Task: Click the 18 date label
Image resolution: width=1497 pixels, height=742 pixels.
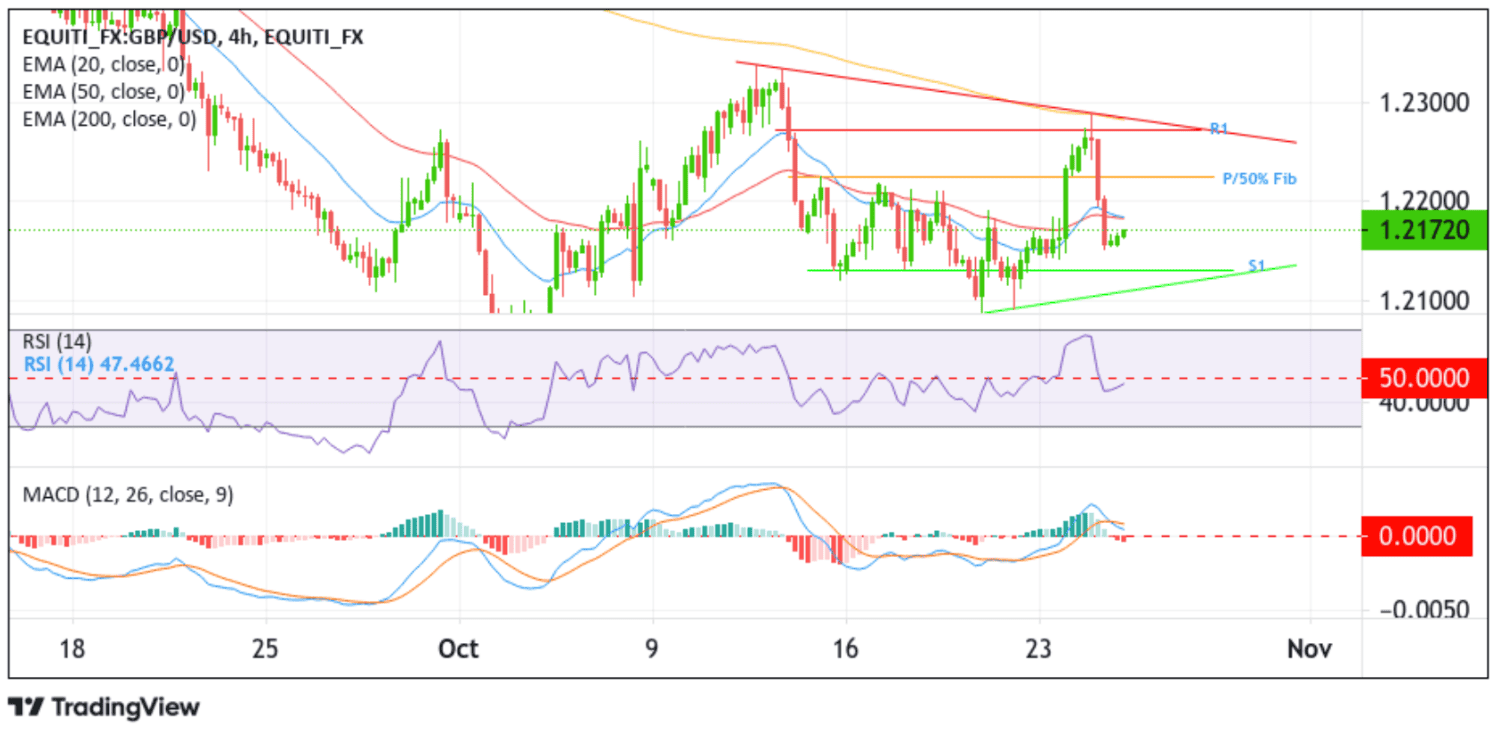Action: [x=74, y=648]
